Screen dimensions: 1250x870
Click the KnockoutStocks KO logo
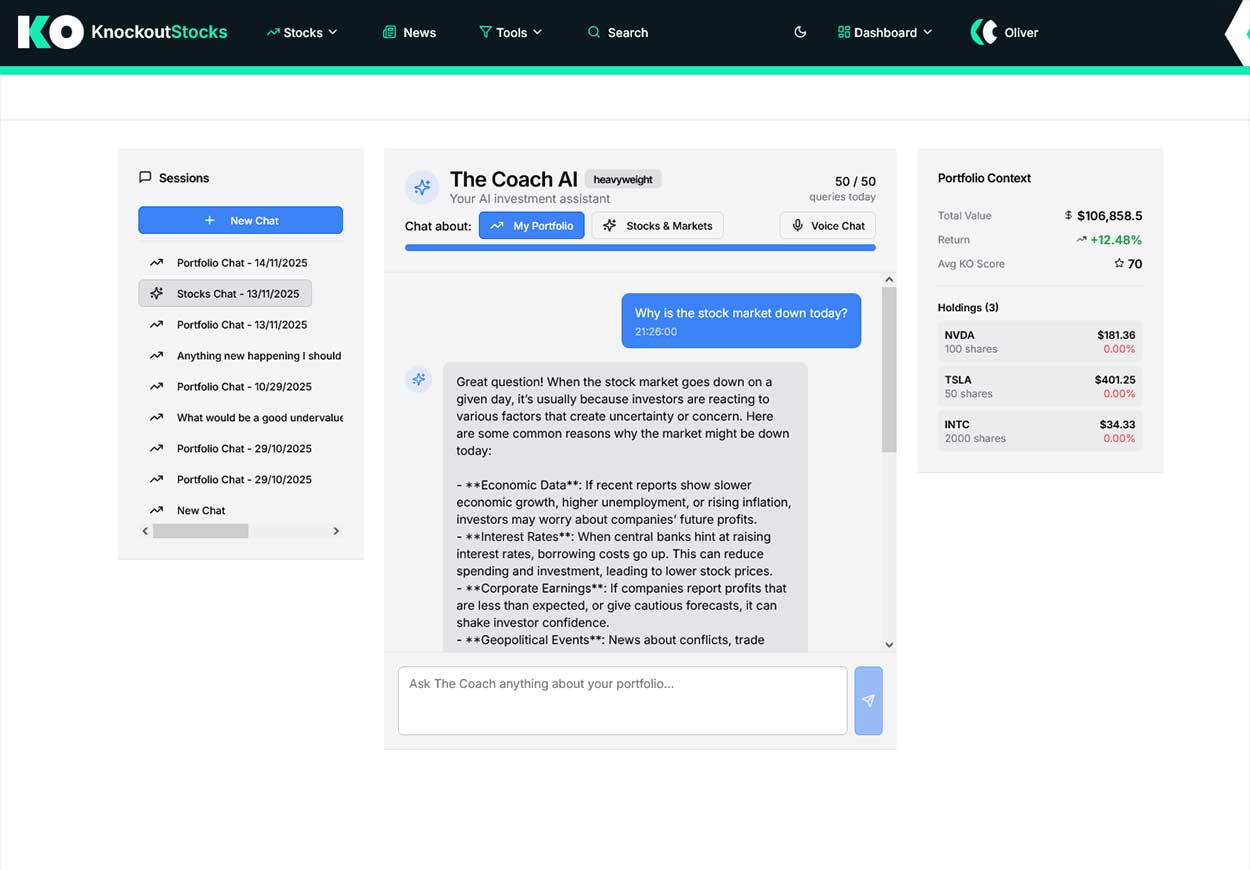coord(50,32)
